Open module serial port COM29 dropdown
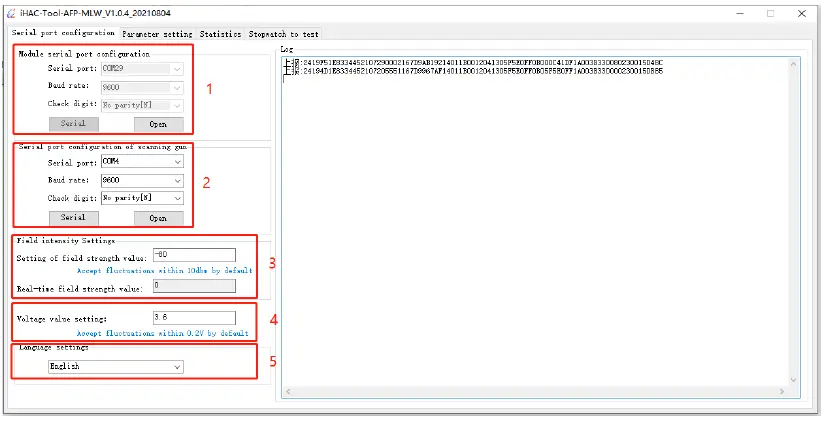 142,69
